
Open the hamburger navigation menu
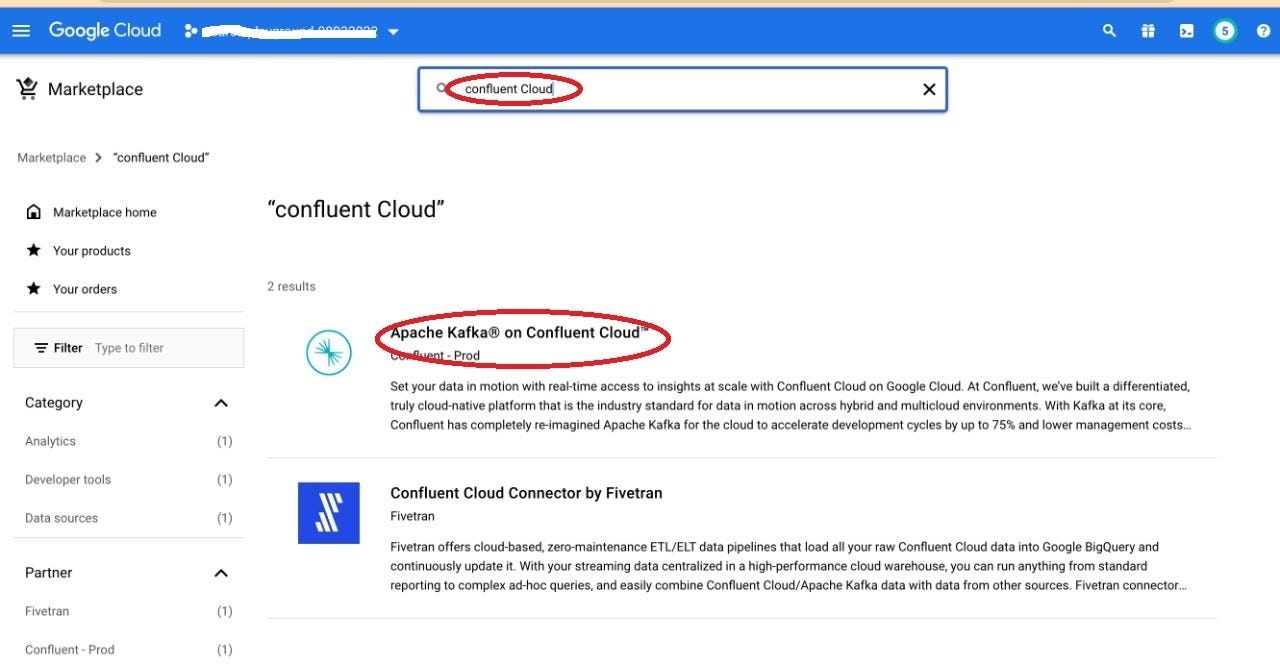tap(21, 31)
